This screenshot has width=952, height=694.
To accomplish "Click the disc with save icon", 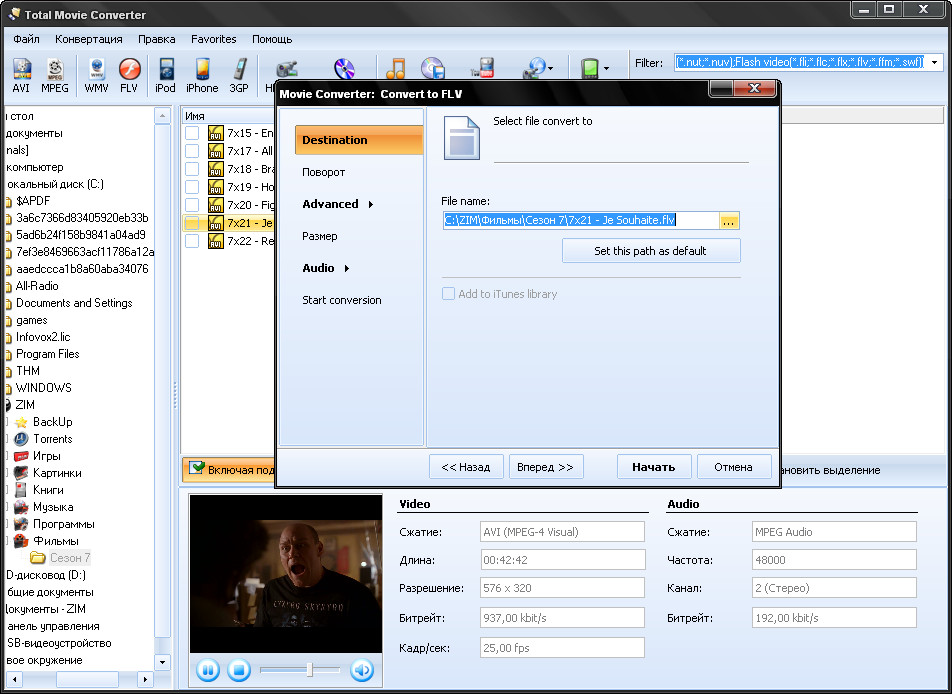I will point(433,69).
